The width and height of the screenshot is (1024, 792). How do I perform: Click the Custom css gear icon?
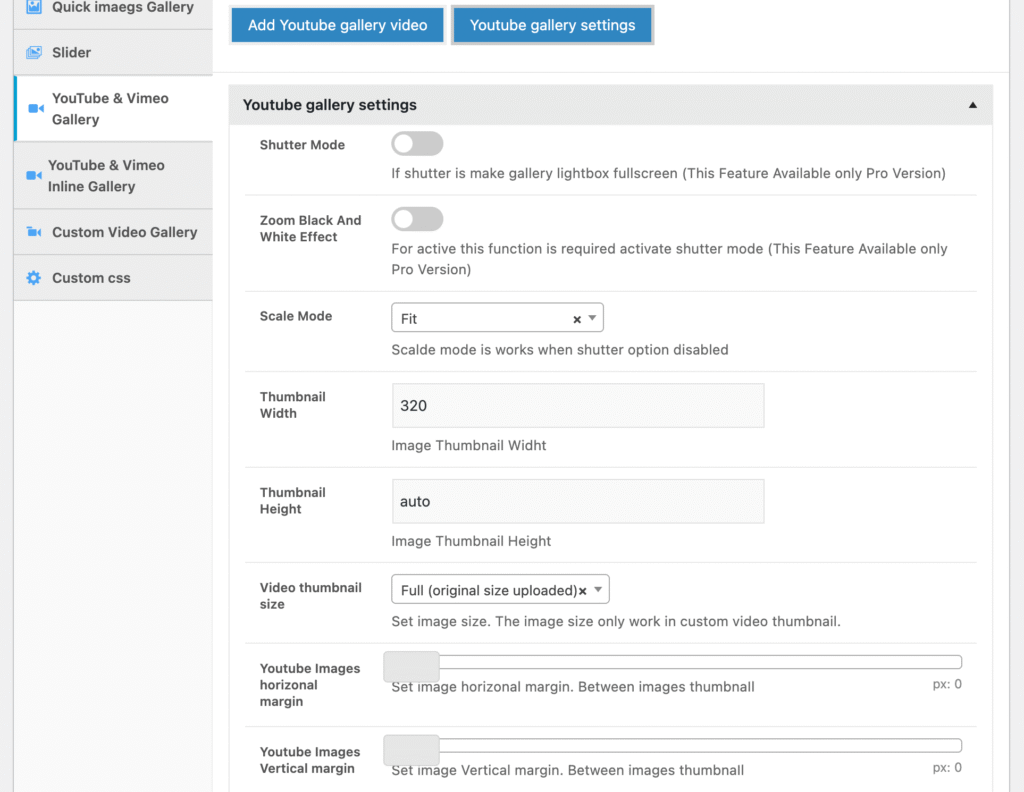coord(34,278)
